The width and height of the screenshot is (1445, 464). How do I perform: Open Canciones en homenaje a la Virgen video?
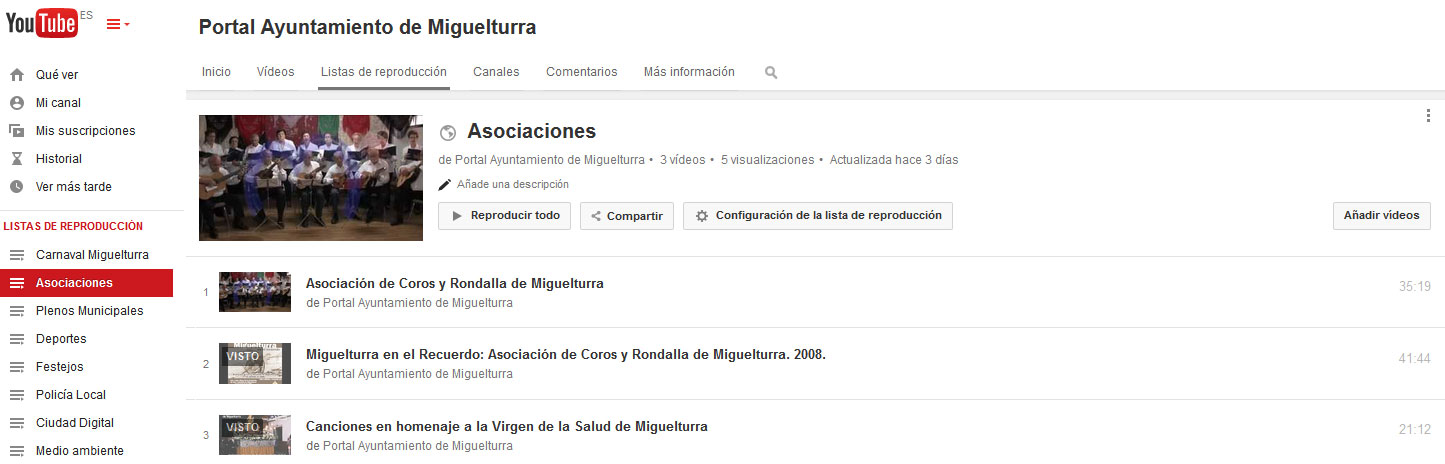point(507,427)
